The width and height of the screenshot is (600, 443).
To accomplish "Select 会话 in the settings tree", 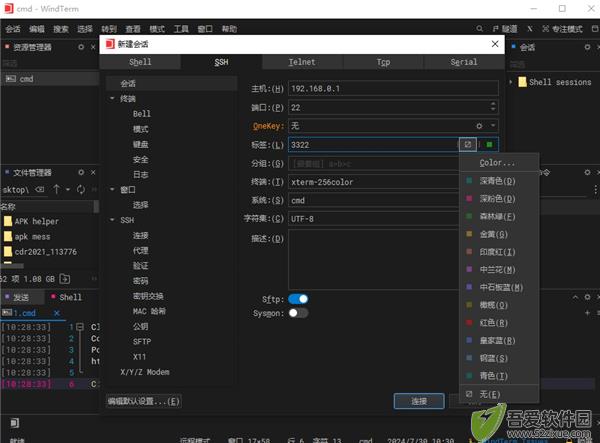I will click(171, 83).
